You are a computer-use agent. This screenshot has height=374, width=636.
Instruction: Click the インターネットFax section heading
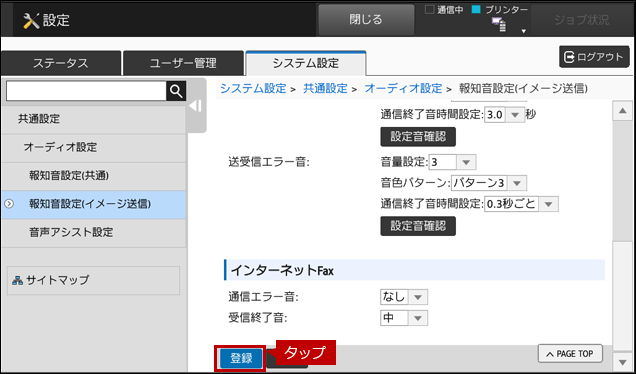414,270
